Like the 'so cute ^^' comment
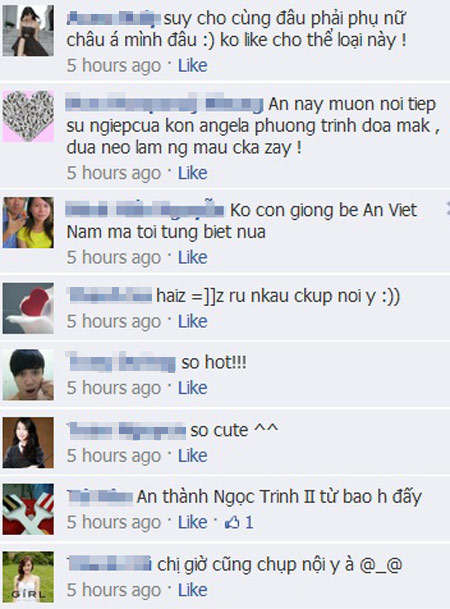Image resolution: width=450 pixels, height=609 pixels. [x=193, y=456]
